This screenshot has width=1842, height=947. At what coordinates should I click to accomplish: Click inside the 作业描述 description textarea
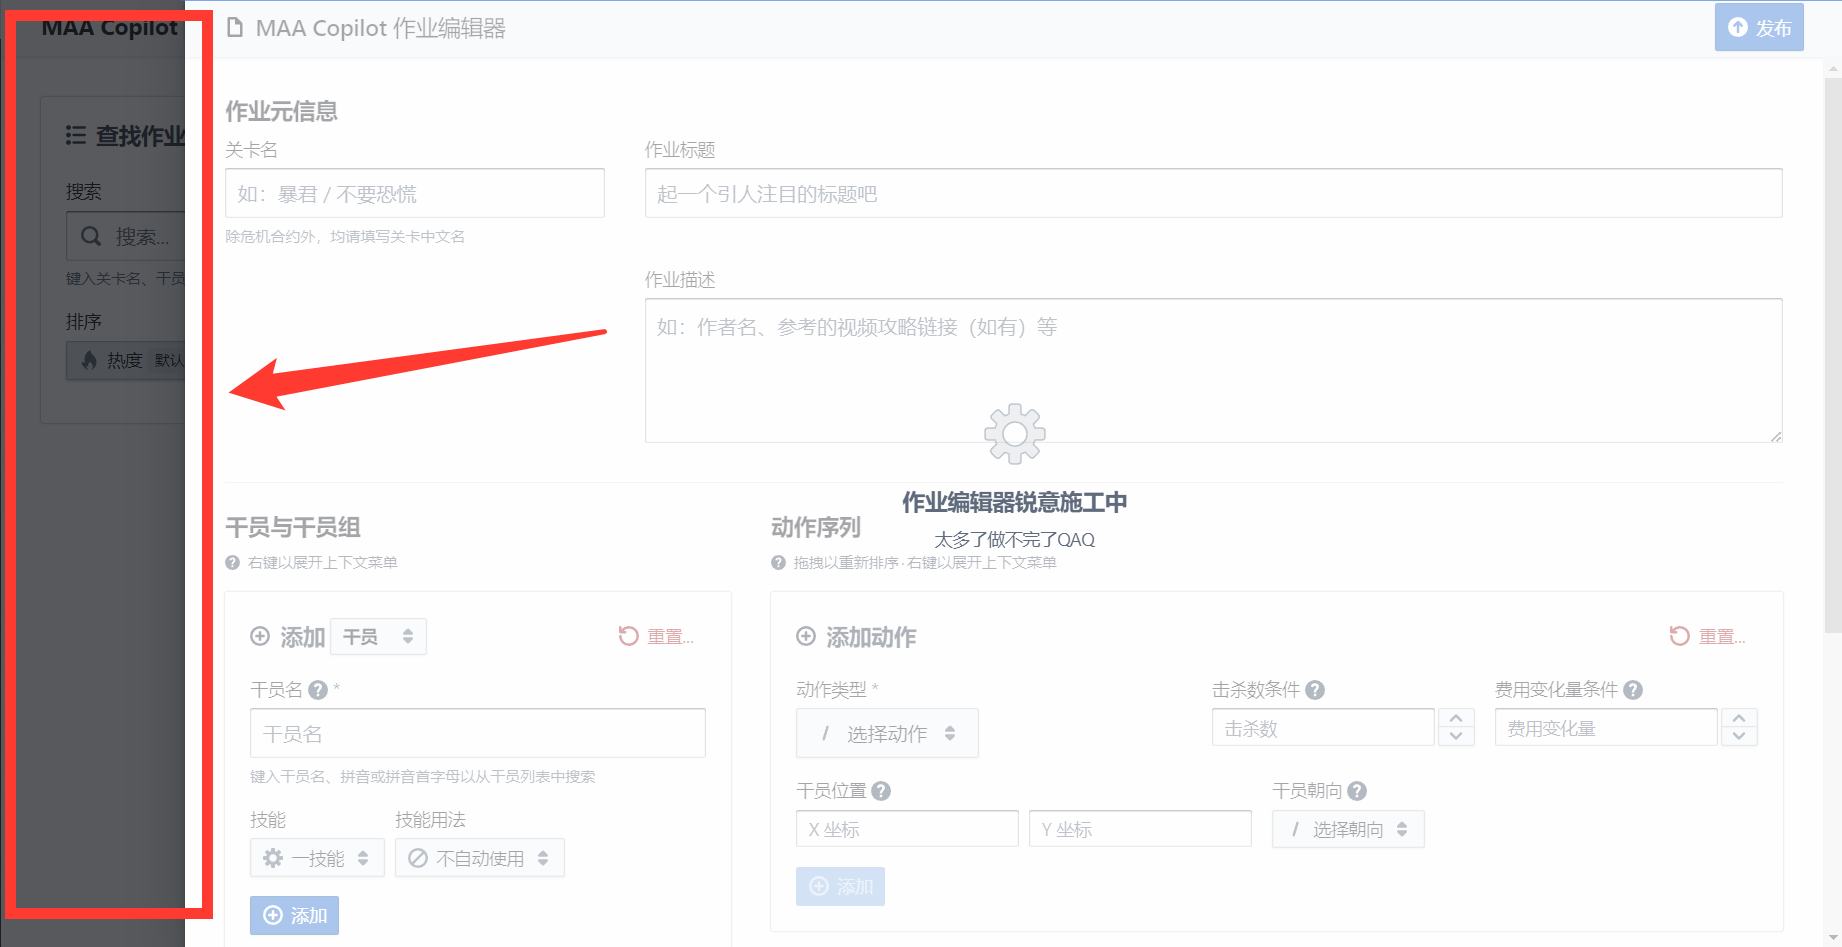pos(1213,370)
